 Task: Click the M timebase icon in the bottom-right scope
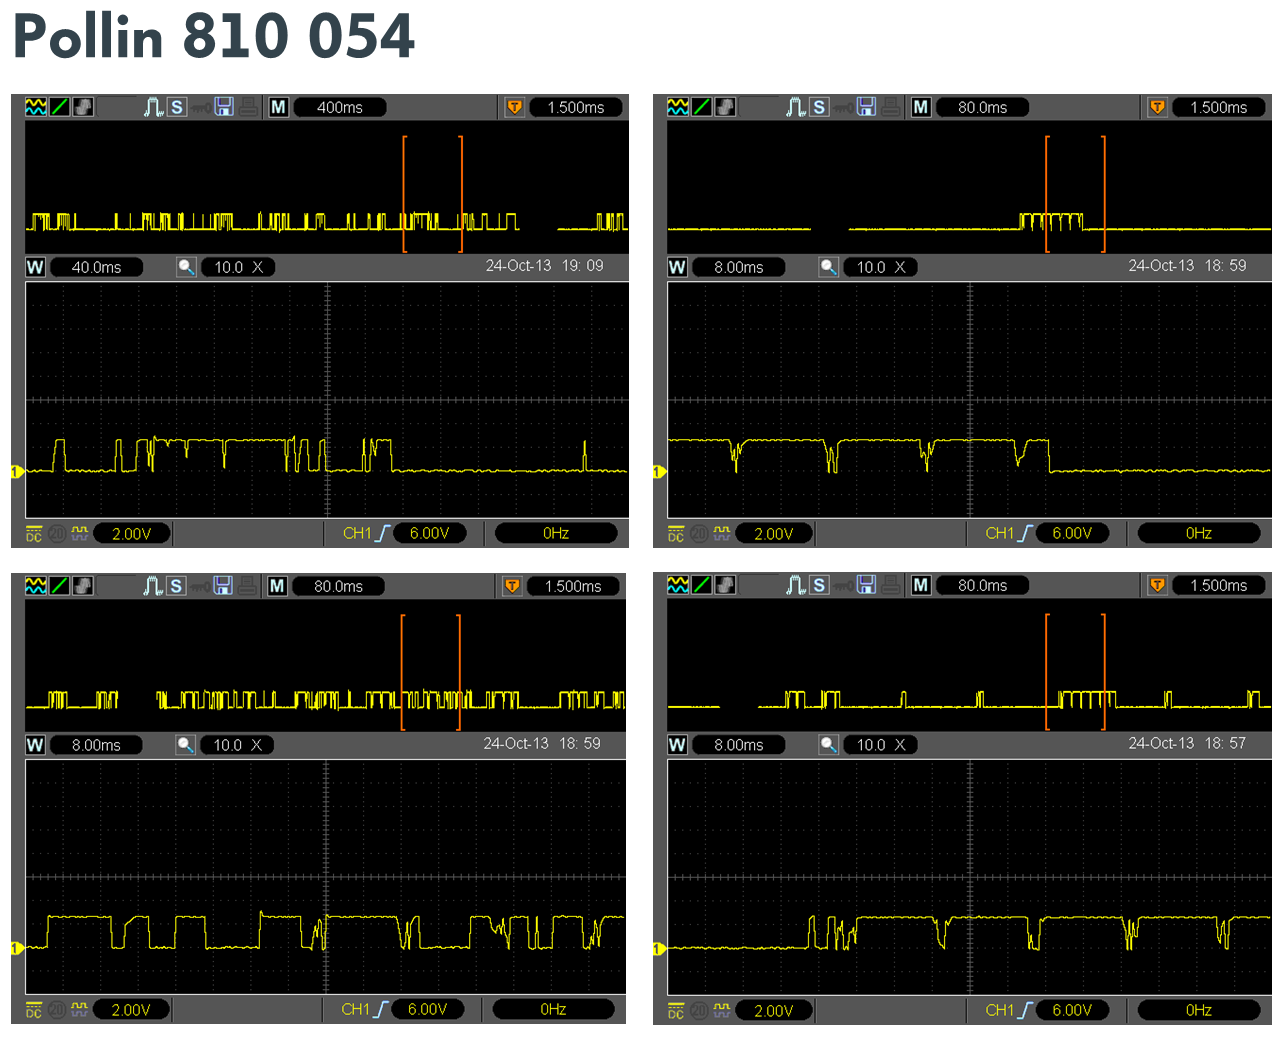[x=921, y=585]
